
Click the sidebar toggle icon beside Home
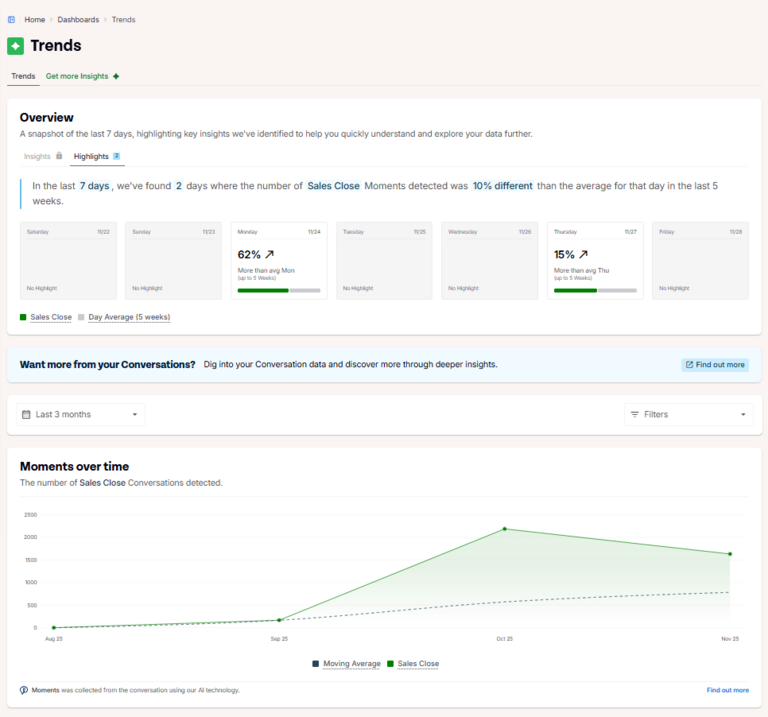pos(11,20)
